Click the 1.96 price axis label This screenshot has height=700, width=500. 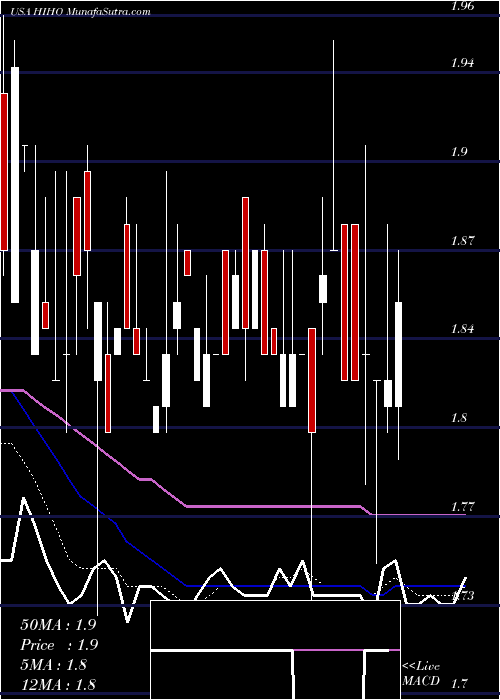click(x=464, y=6)
